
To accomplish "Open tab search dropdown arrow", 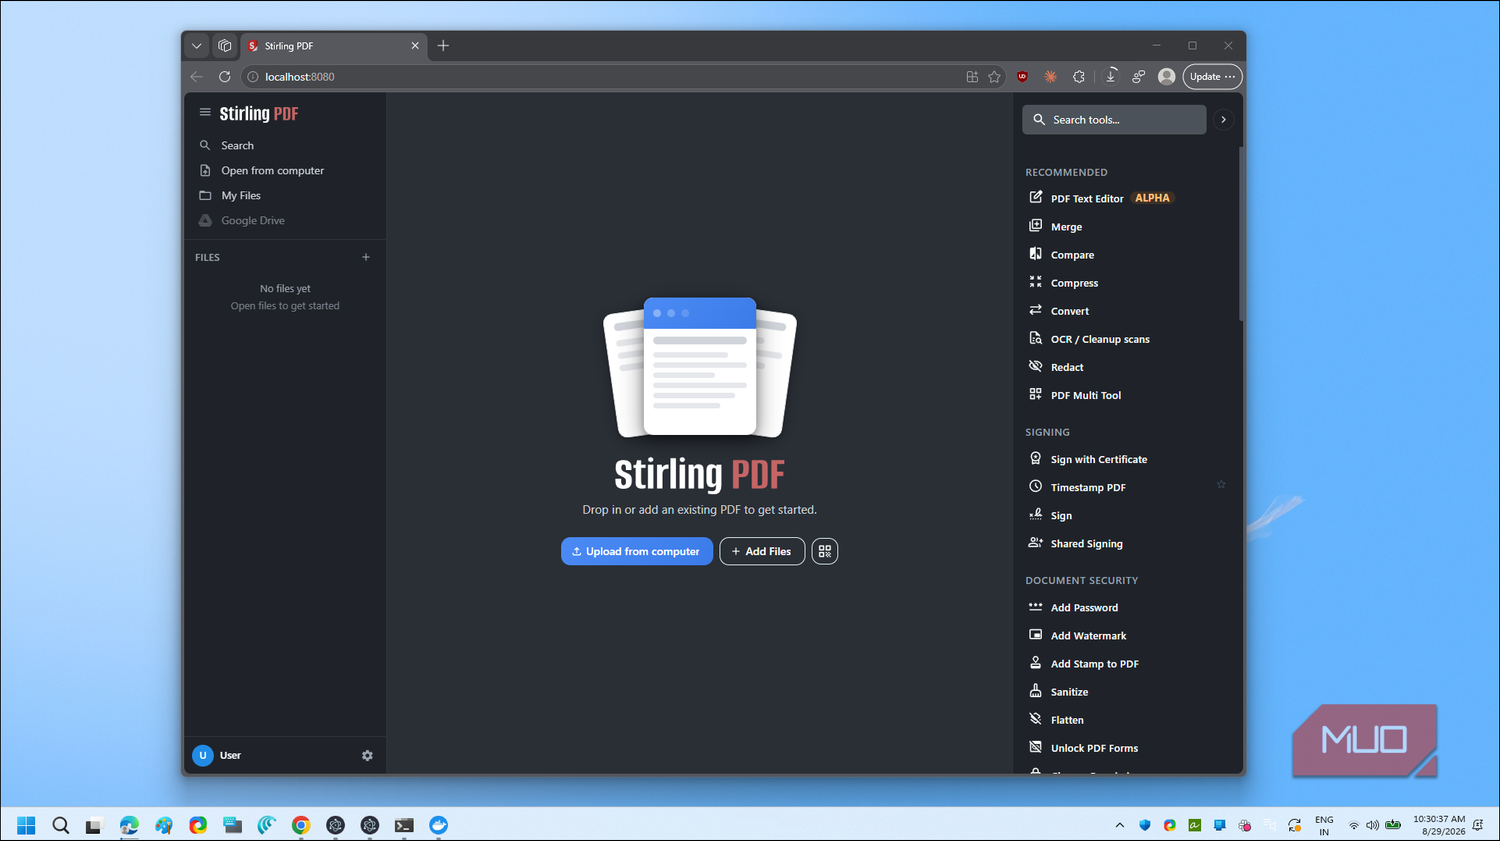I will tap(197, 45).
